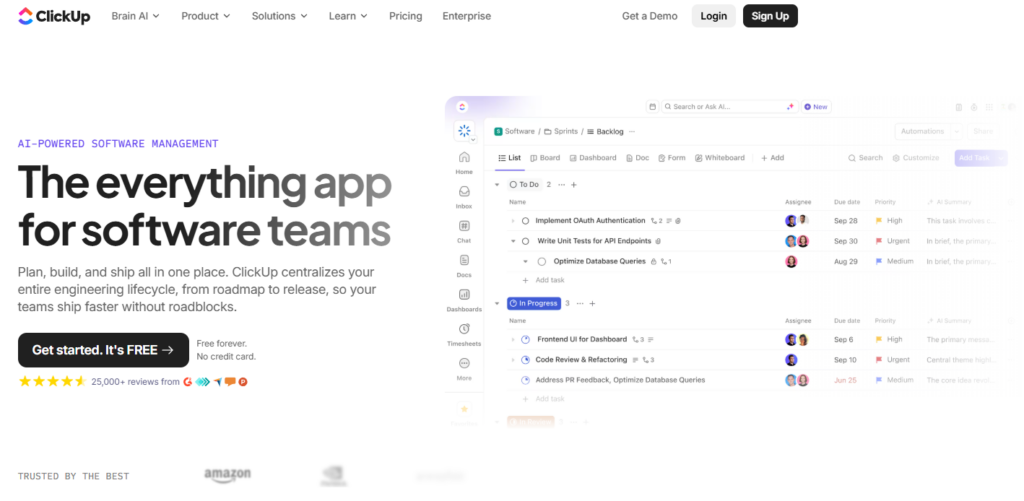This screenshot has width=1024, height=501.
Task: Click the subtask icon on Implement OAuth Authentication
Action: pyautogui.click(x=656, y=221)
